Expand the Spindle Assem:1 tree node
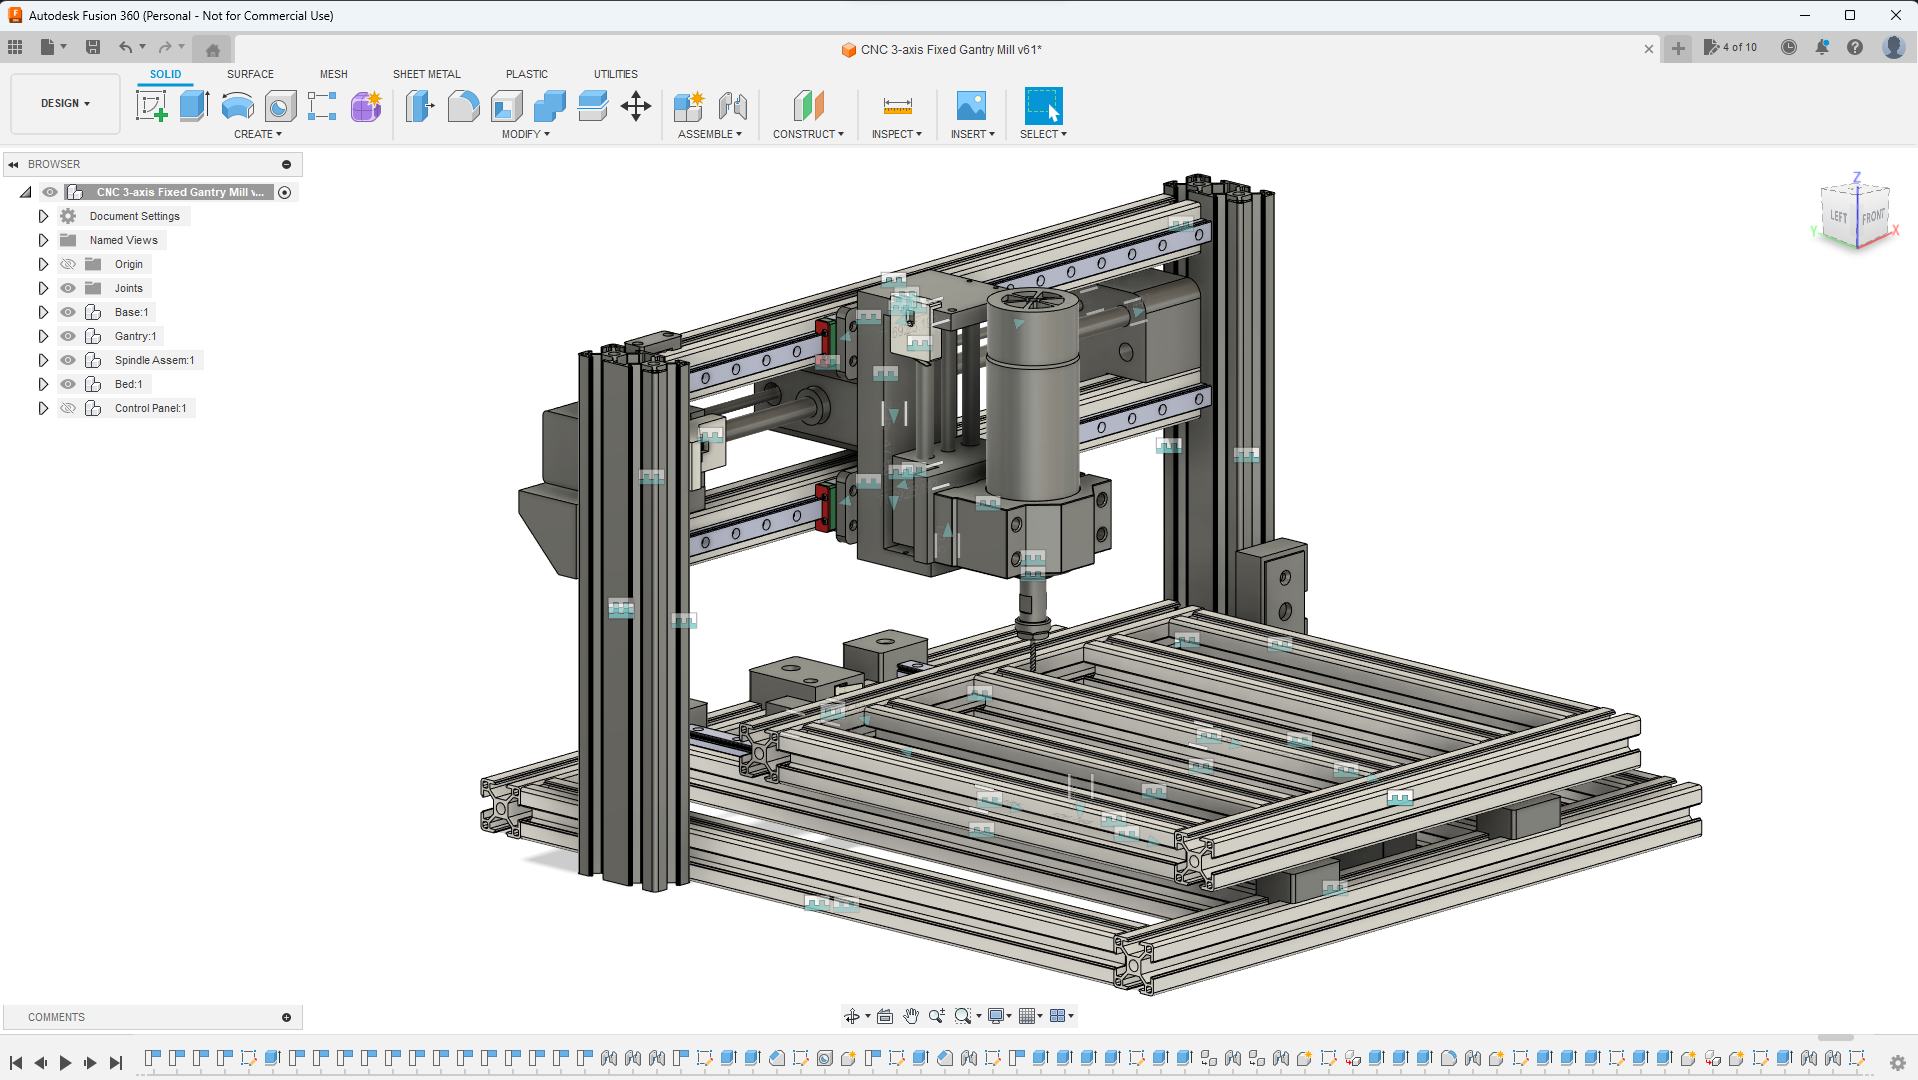This screenshot has height=1080, width=1918. [43, 360]
